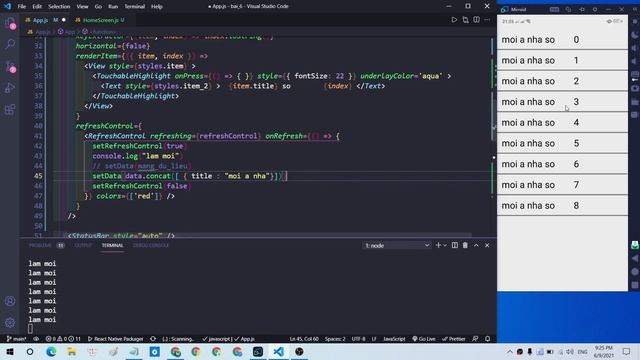The width and height of the screenshot is (640, 360).
Task: Click the Open Changes icon in editor toolbar
Action: [x=465, y=20]
